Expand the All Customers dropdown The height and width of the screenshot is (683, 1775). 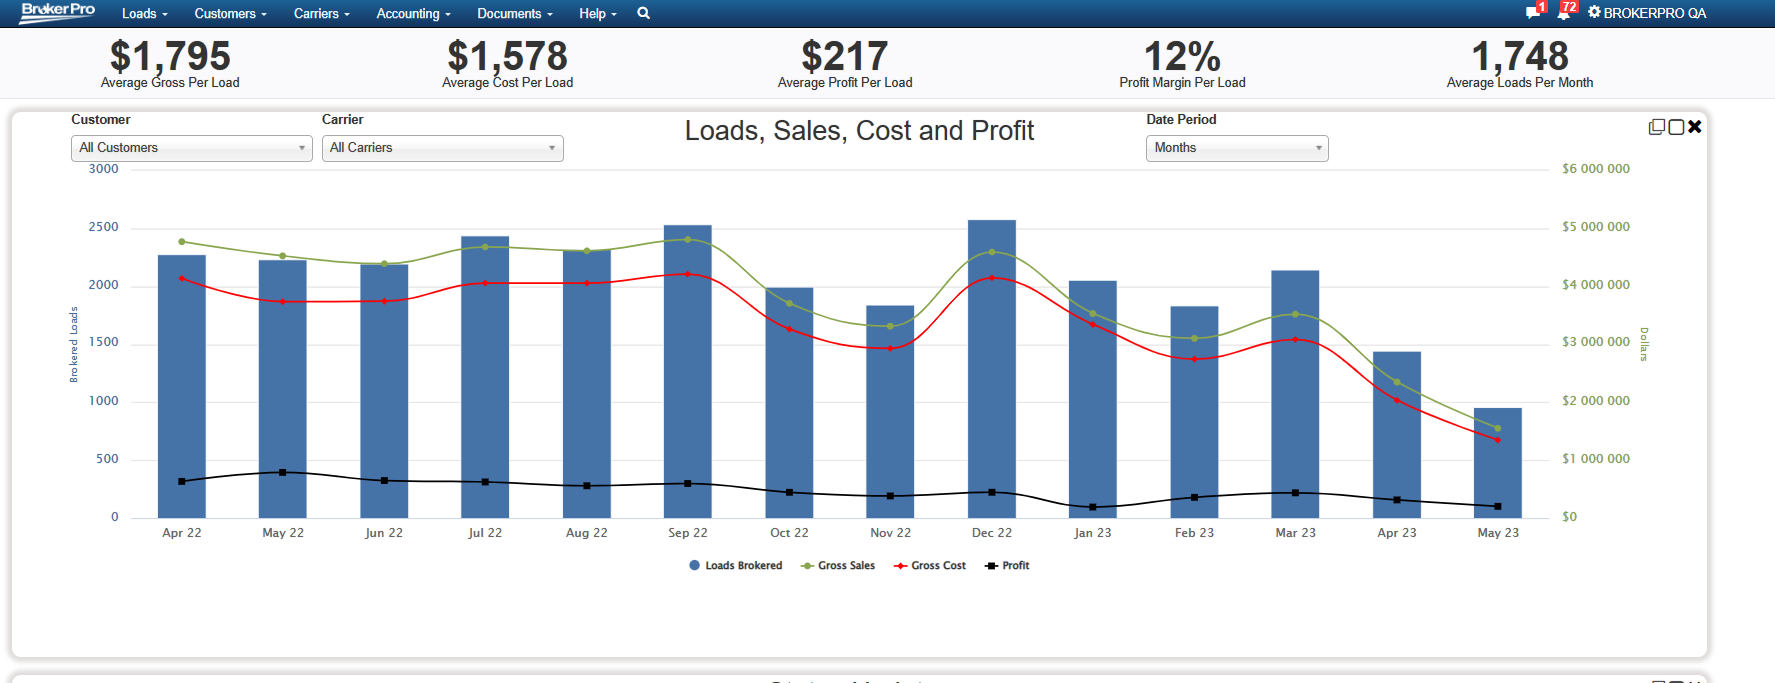coord(191,148)
